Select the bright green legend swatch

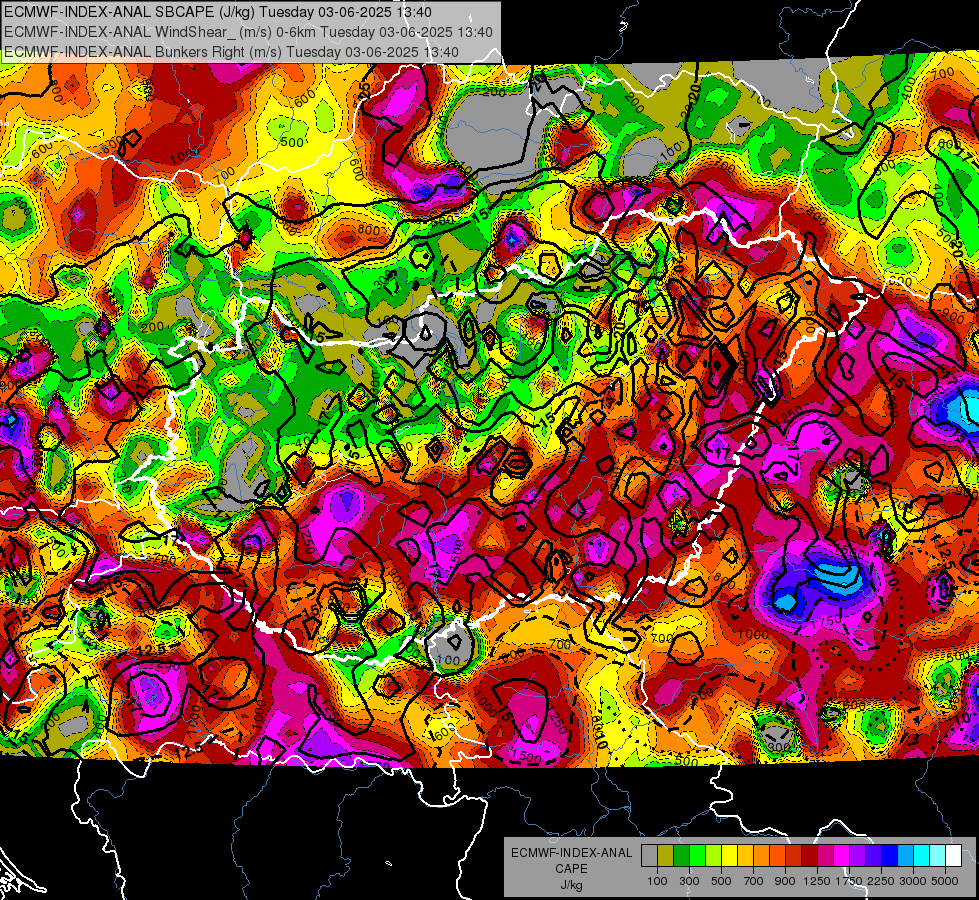697,855
